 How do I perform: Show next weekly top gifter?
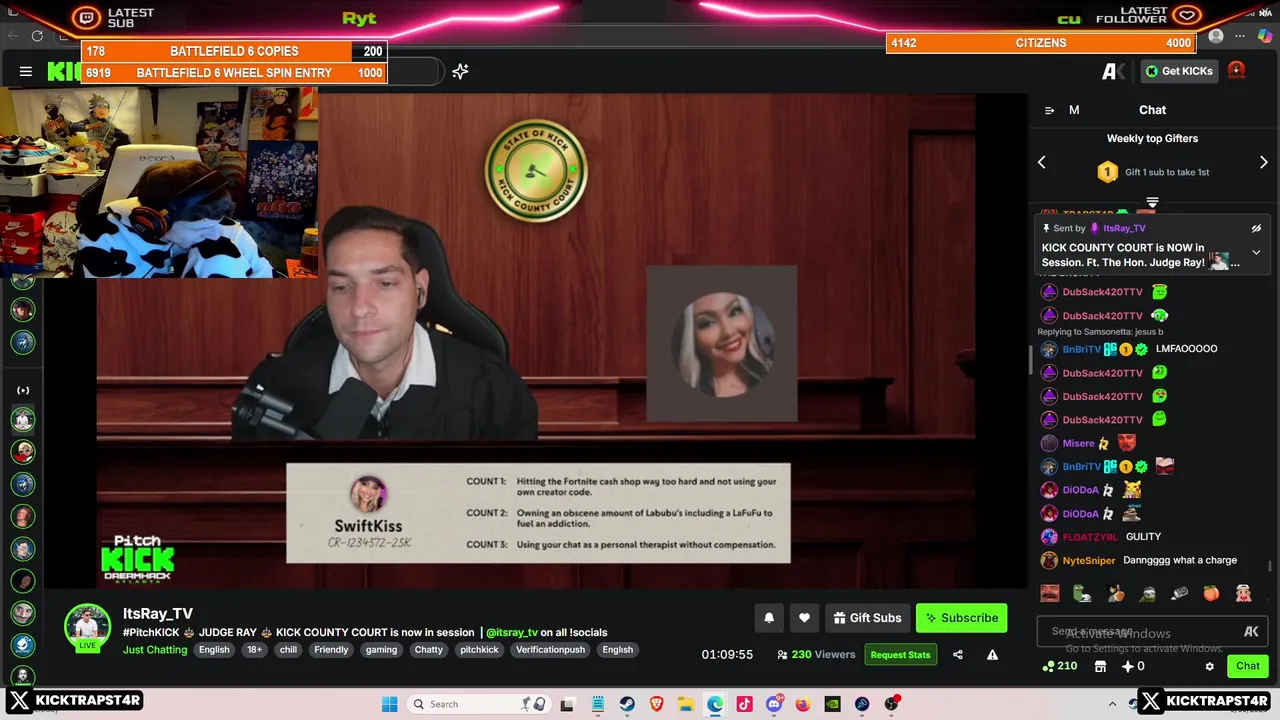[x=1263, y=162]
